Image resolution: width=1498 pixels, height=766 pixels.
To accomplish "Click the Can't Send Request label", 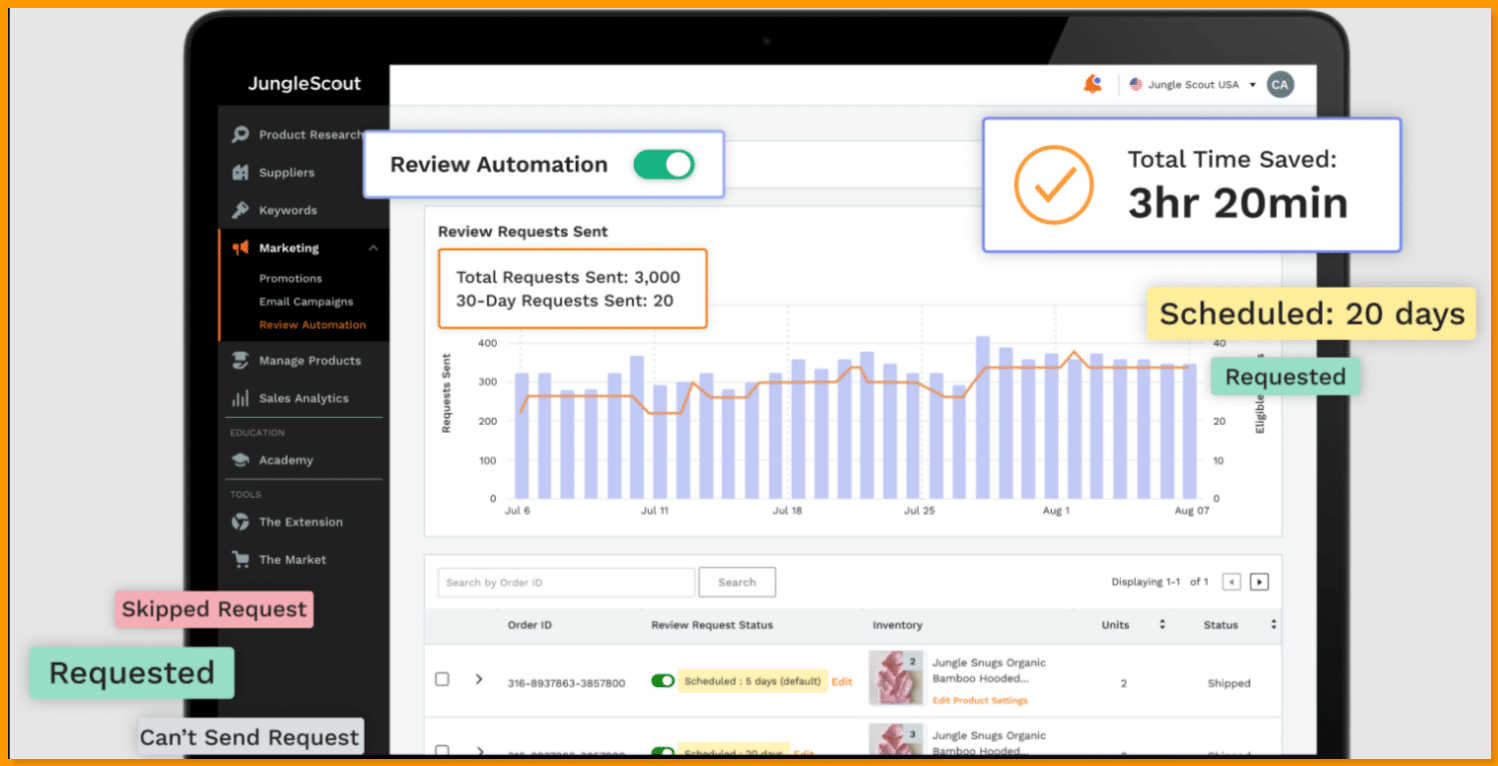I will pos(249,738).
